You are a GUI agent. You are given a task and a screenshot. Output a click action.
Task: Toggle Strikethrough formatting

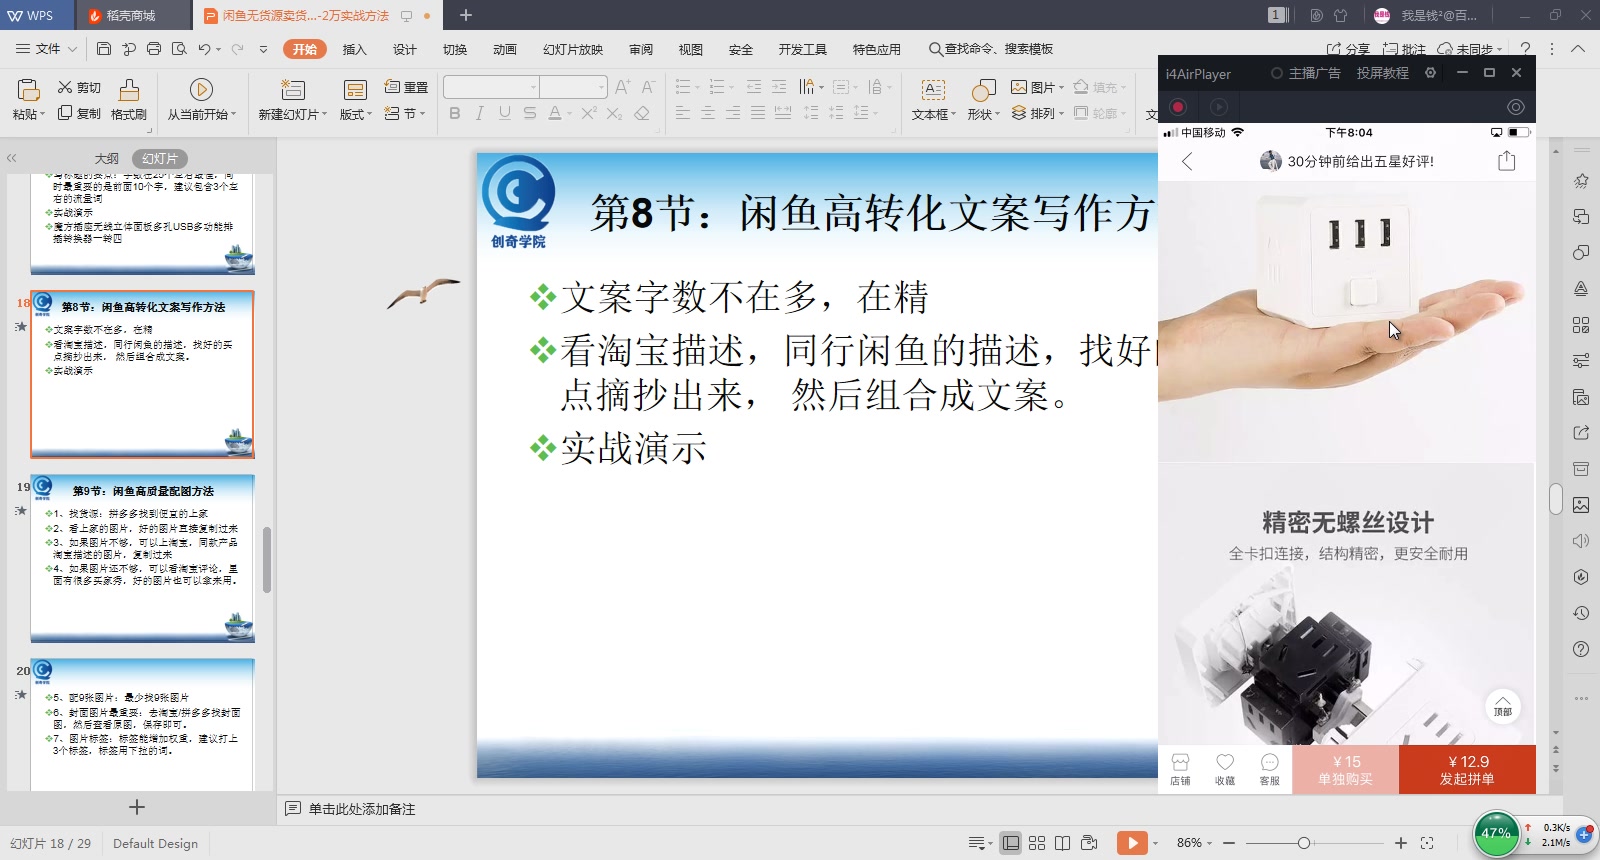(x=530, y=113)
